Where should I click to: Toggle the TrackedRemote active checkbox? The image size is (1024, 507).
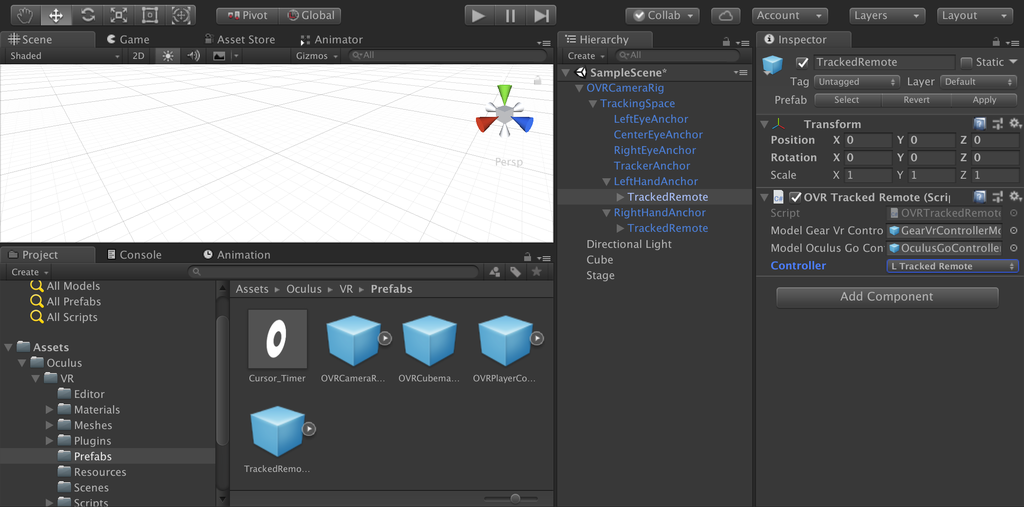(803, 63)
